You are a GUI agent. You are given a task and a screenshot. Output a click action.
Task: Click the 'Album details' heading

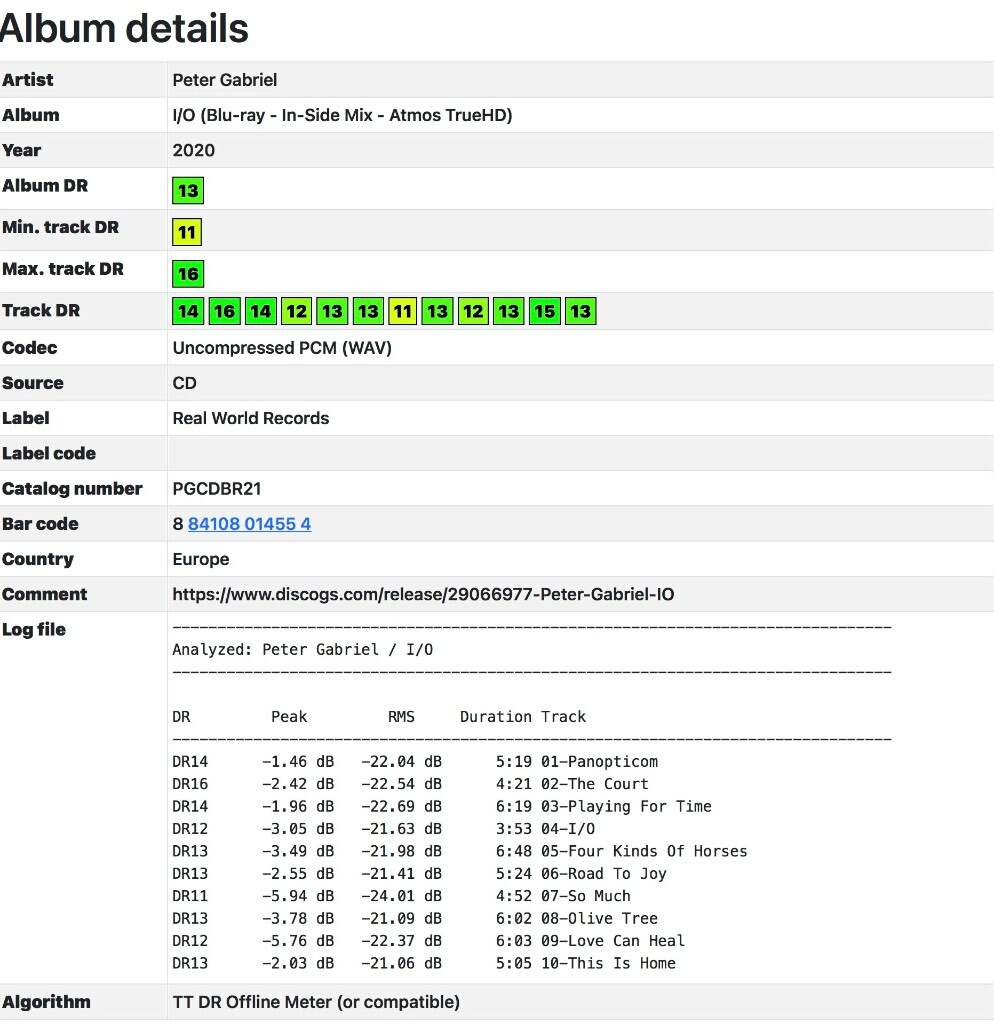pyautogui.click(x=124, y=28)
